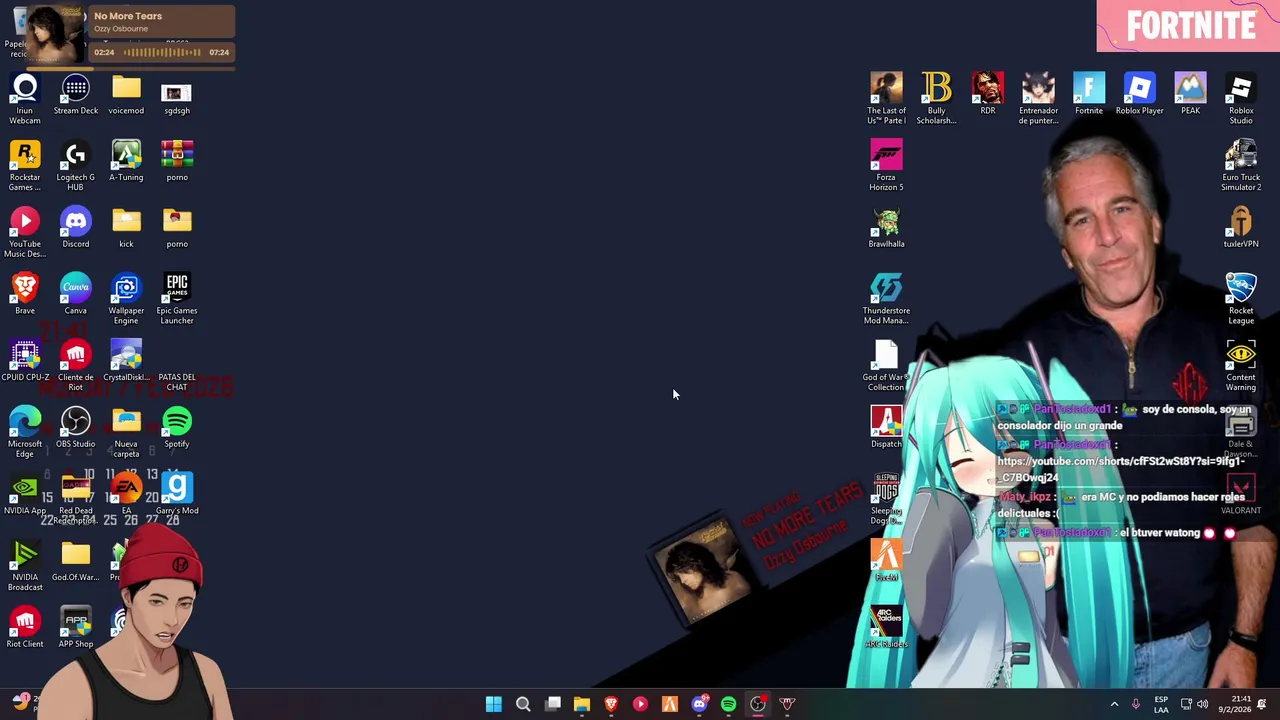Open the Windows Start menu

[494, 704]
